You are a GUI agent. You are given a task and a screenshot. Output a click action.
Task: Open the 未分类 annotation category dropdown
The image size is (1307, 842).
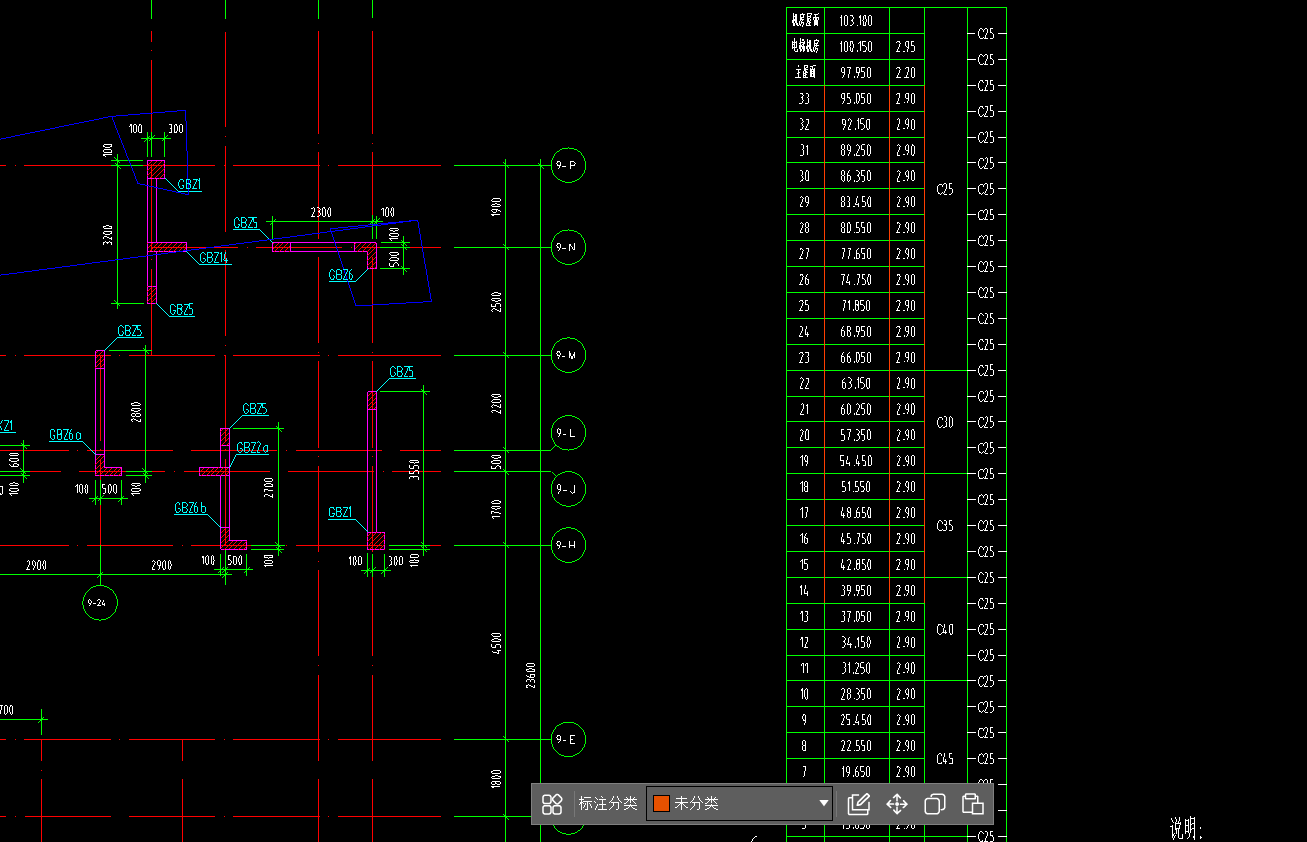(x=740, y=803)
